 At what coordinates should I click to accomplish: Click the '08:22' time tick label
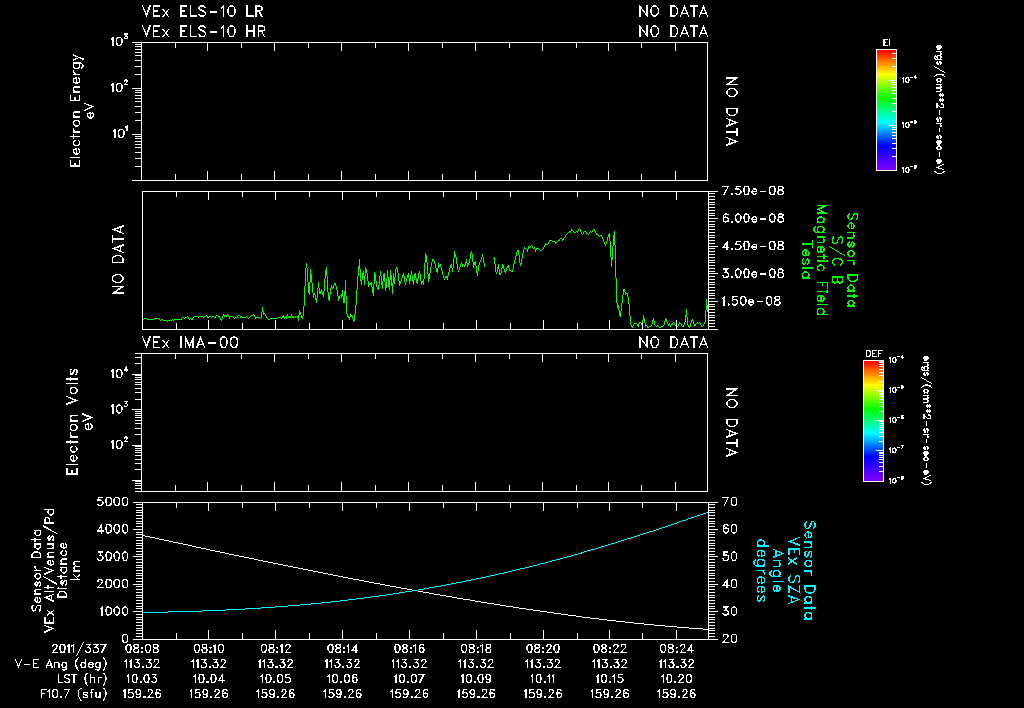(x=609, y=649)
